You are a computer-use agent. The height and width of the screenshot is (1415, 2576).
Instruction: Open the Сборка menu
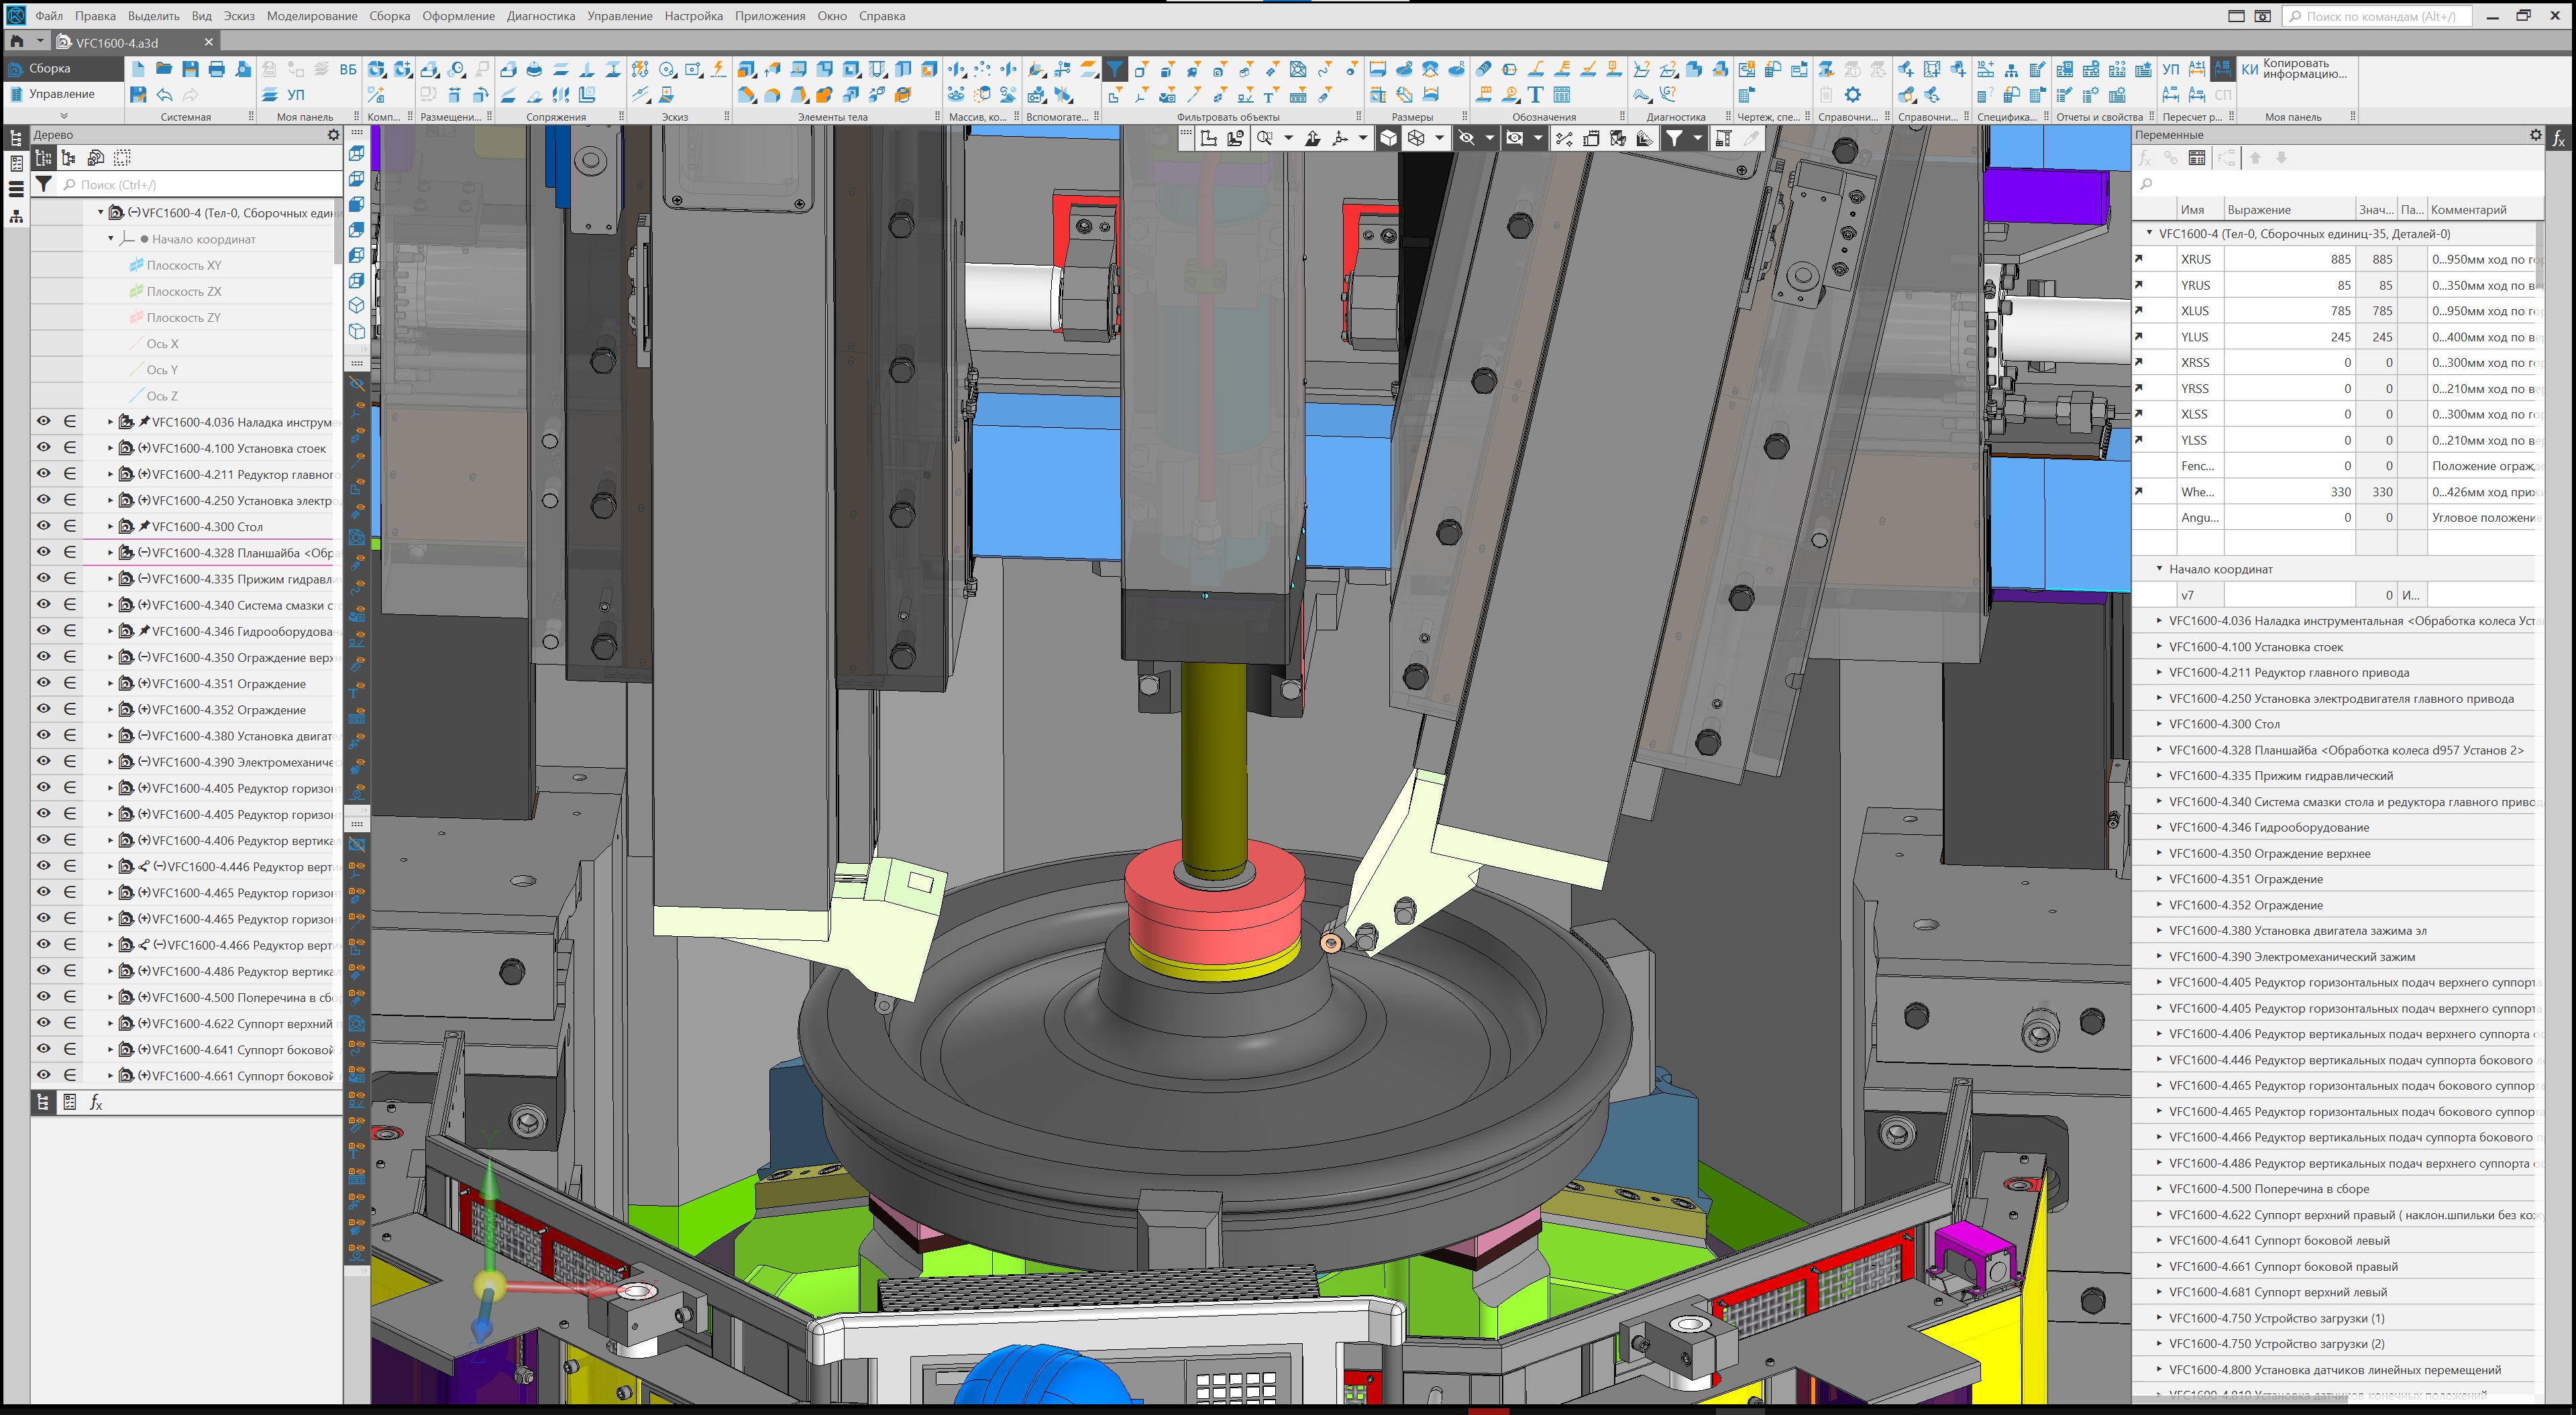389,16
